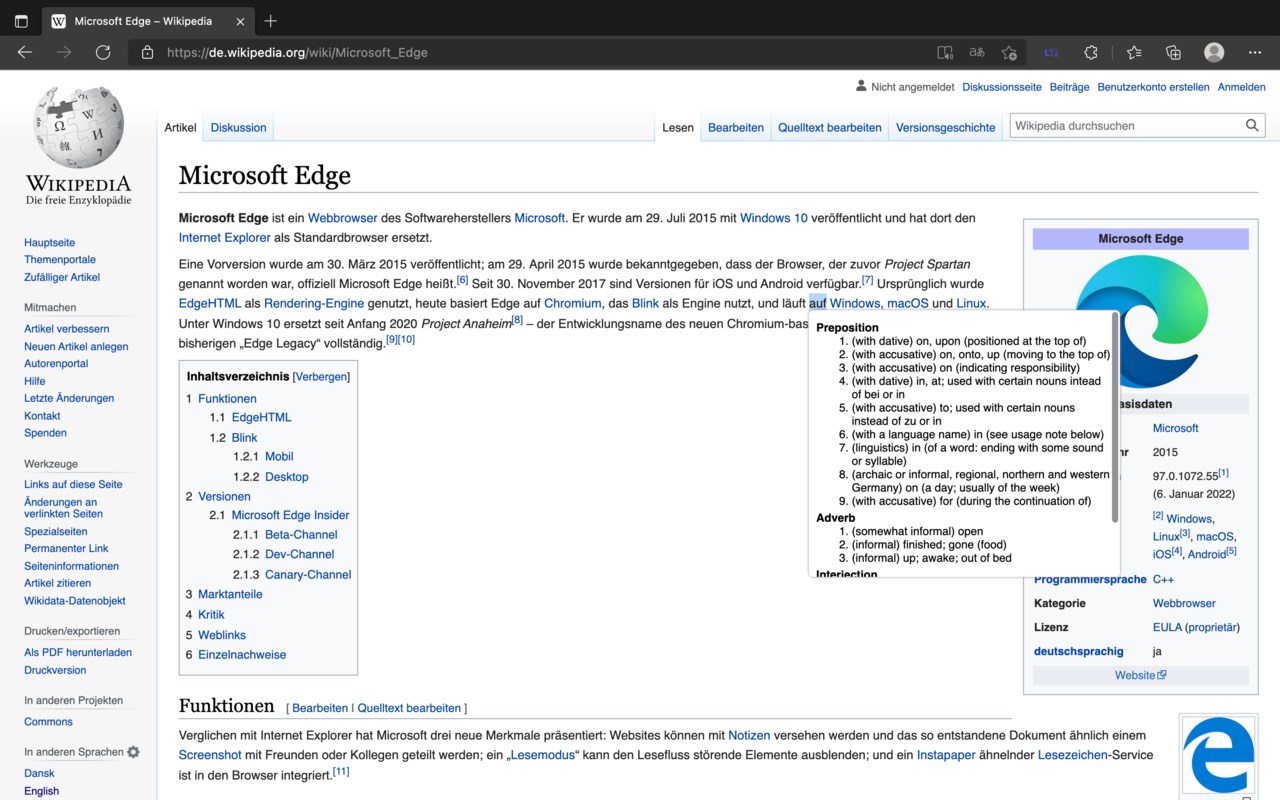Image resolution: width=1280 pixels, height=800 pixels.
Task: Open the Diskussionsseite link
Action: pyautogui.click(x=1002, y=87)
